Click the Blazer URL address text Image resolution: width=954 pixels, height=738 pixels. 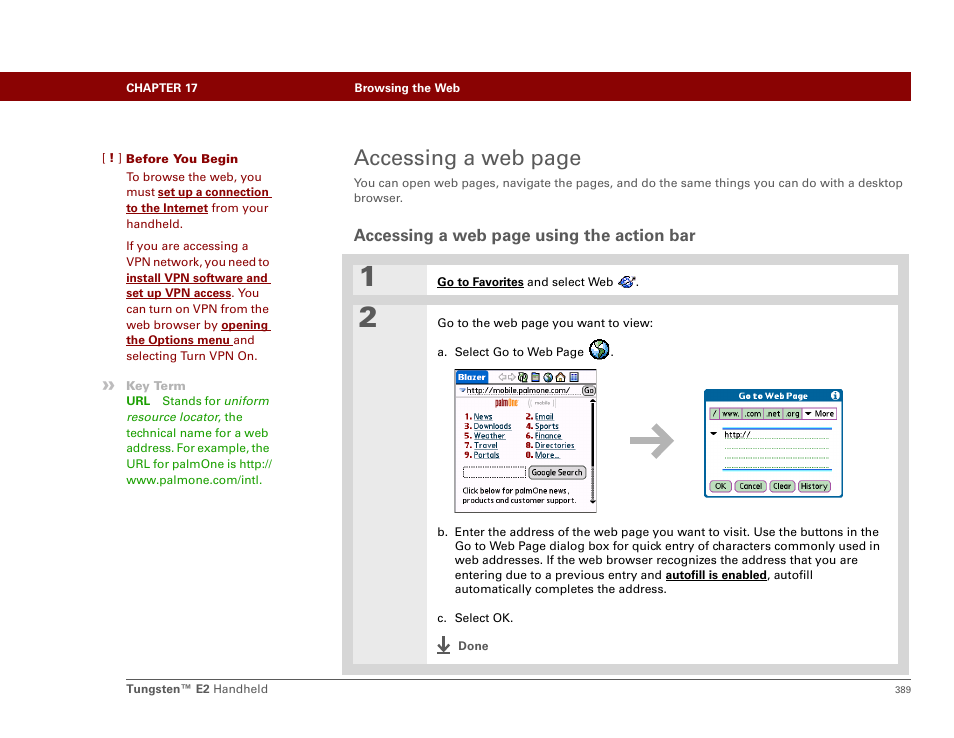518,390
